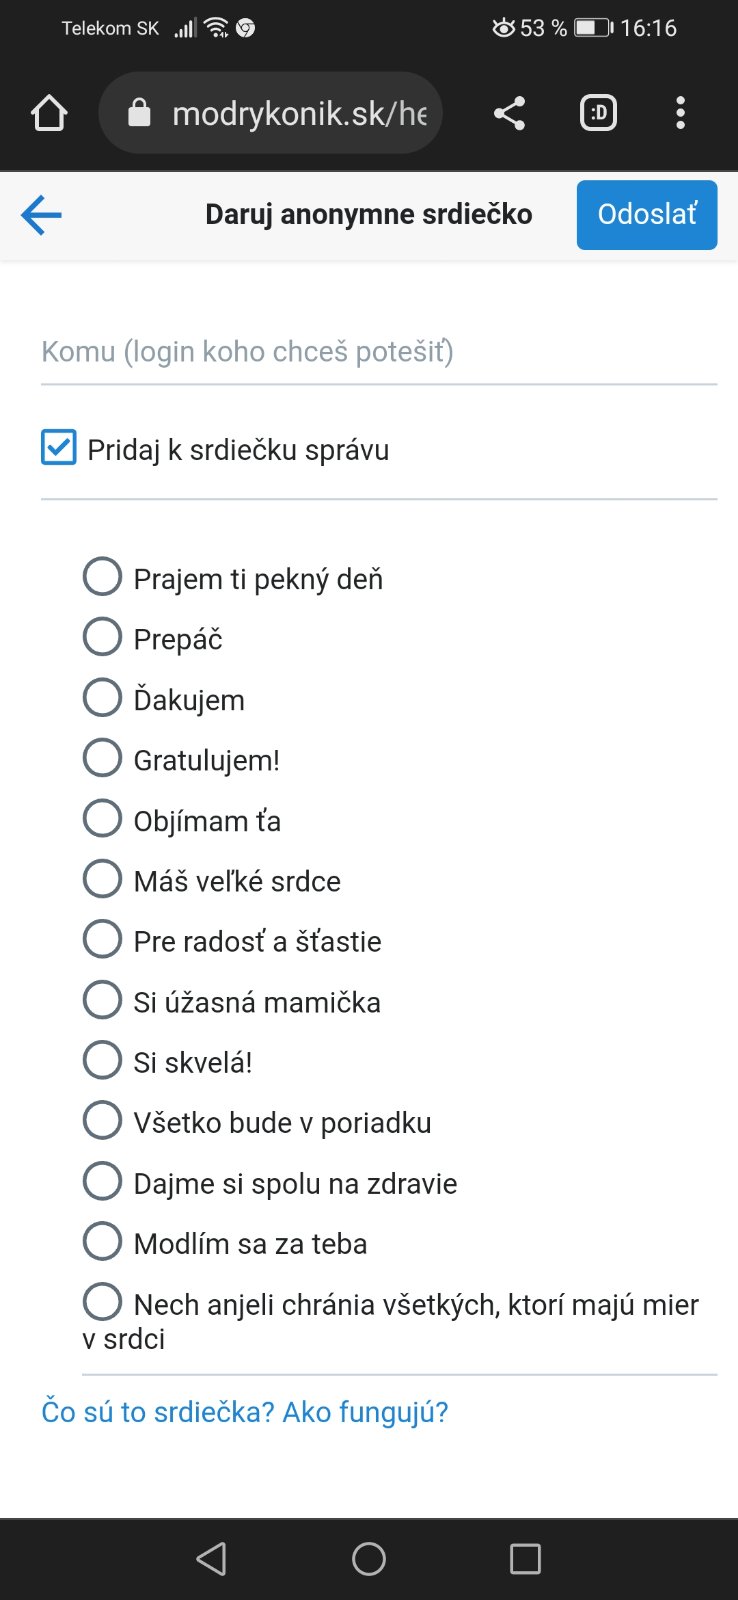Open the three-dot browser menu
Image resolution: width=738 pixels, height=1600 pixels.
point(680,113)
